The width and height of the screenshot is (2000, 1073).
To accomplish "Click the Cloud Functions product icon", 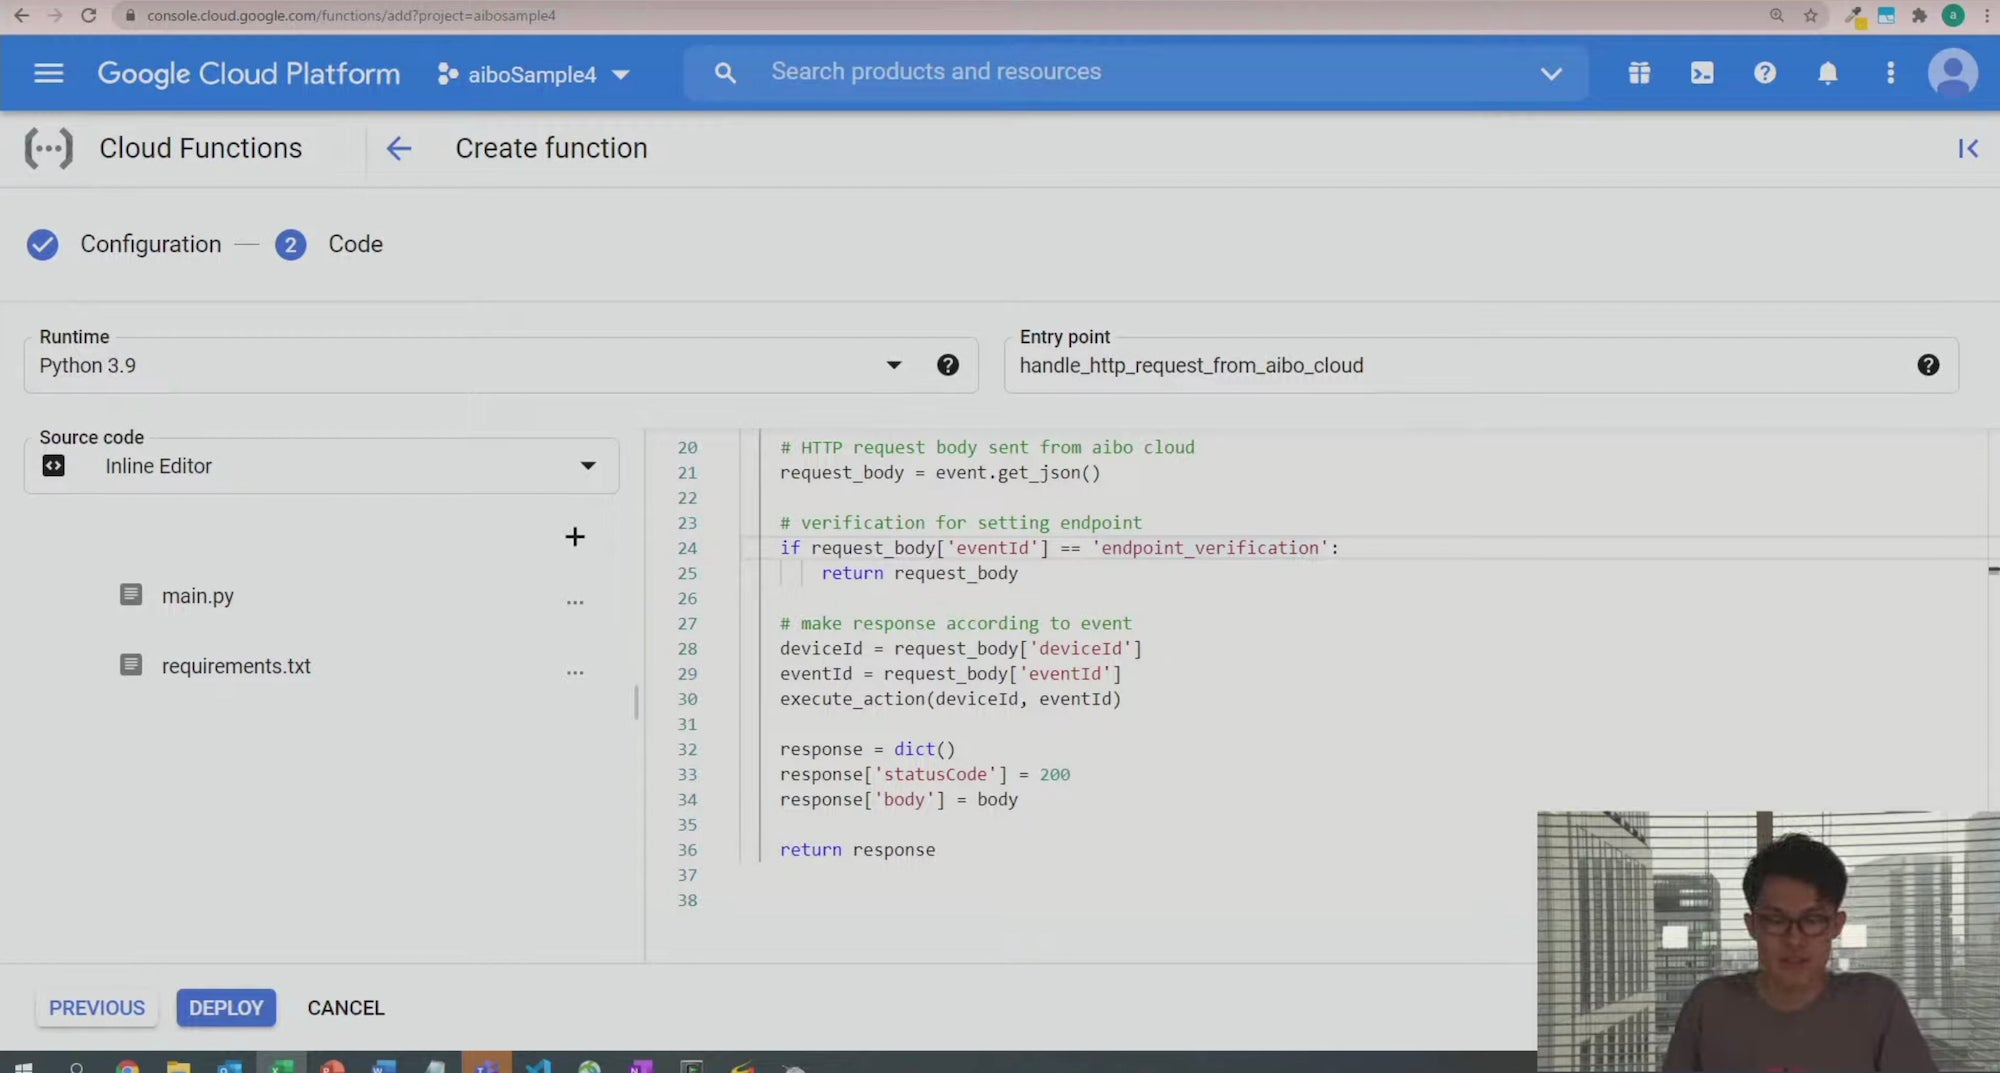I will 48,148.
